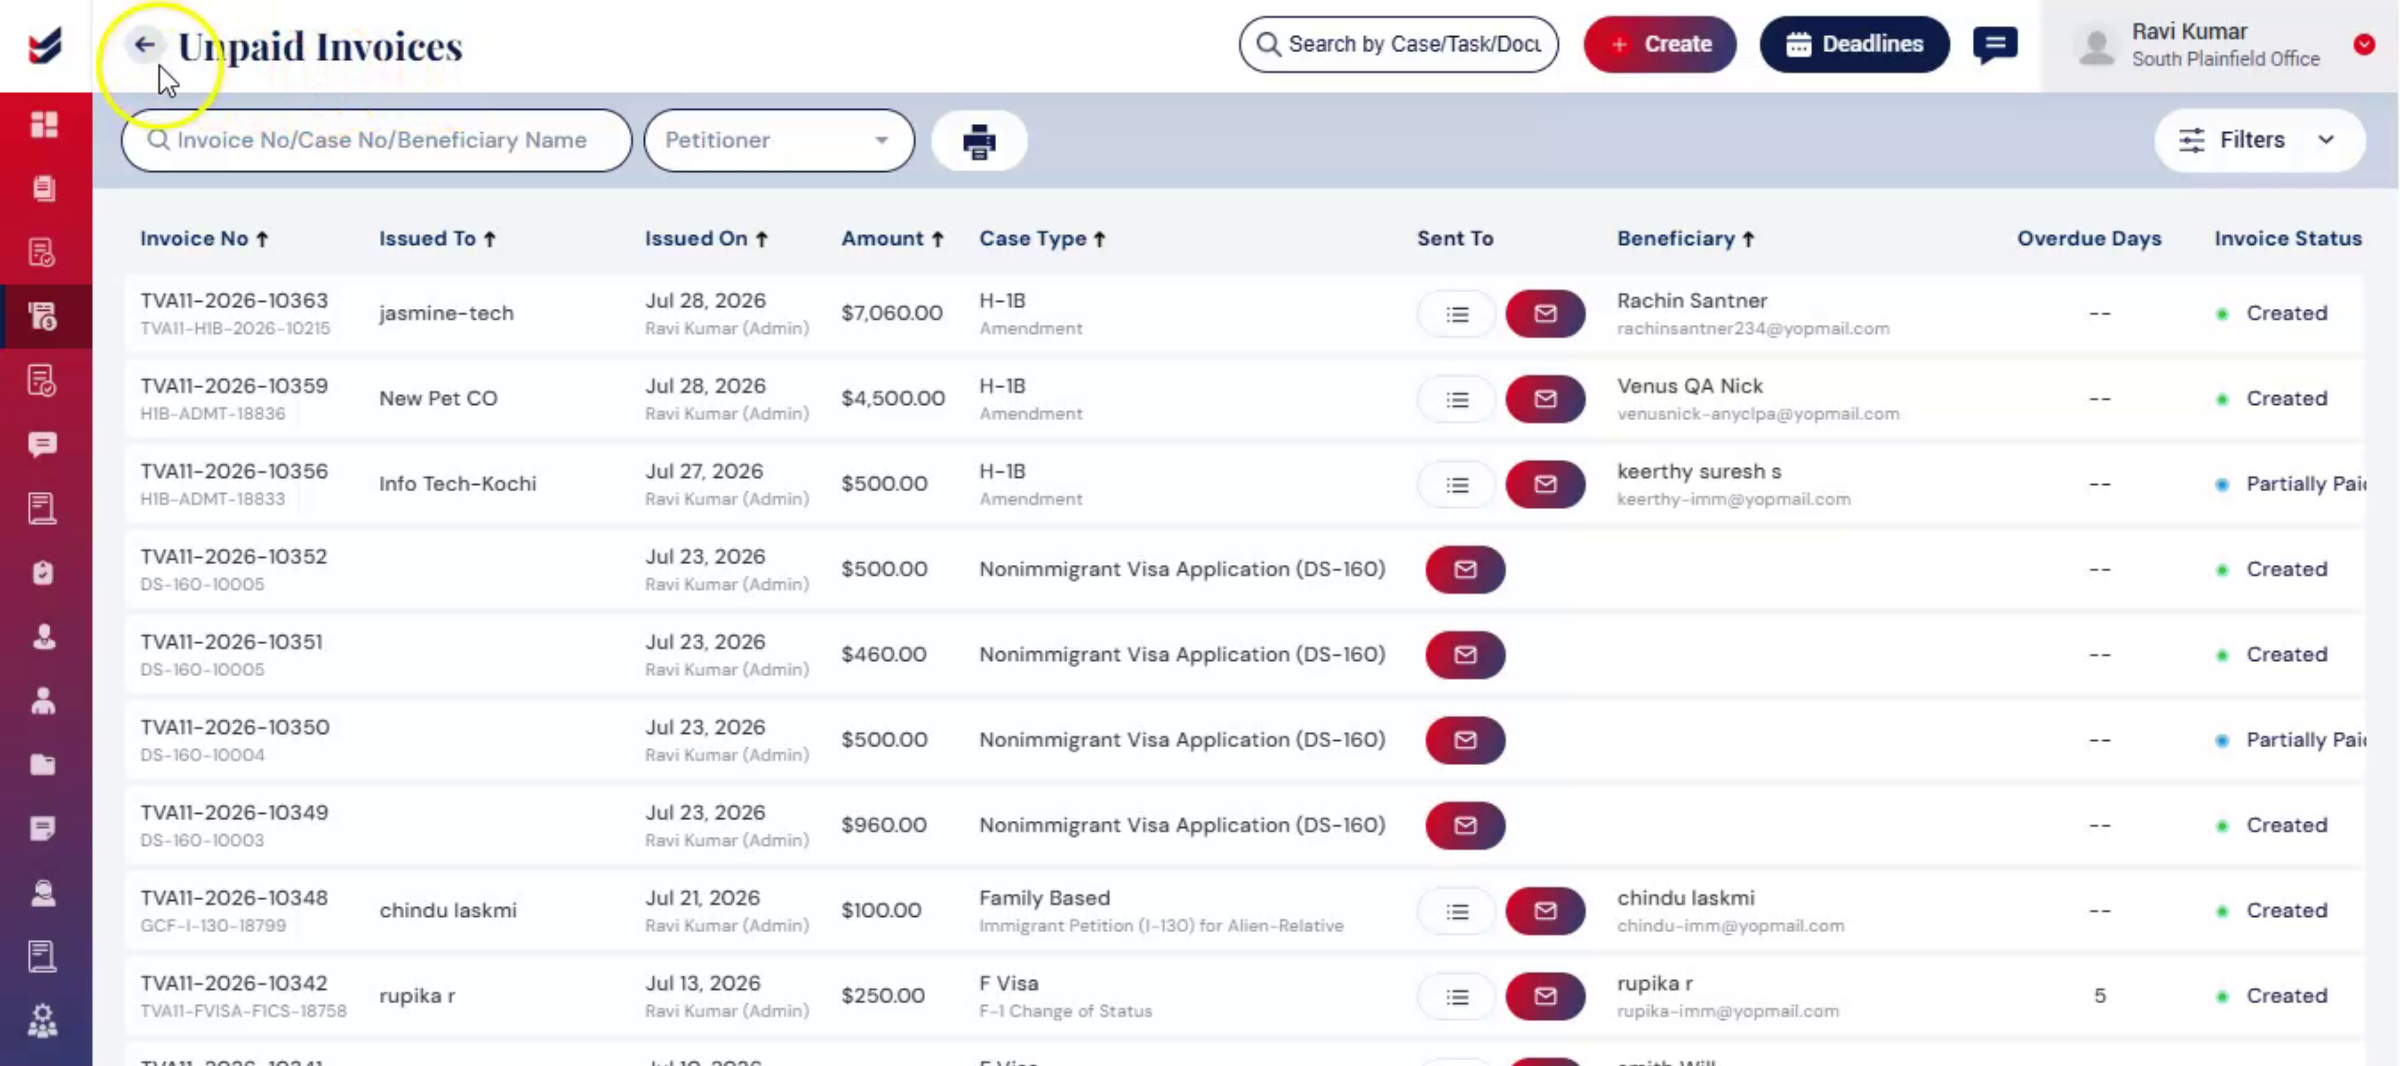Click the app logo in the top-left corner
2400x1066 pixels.
pyautogui.click(x=45, y=45)
